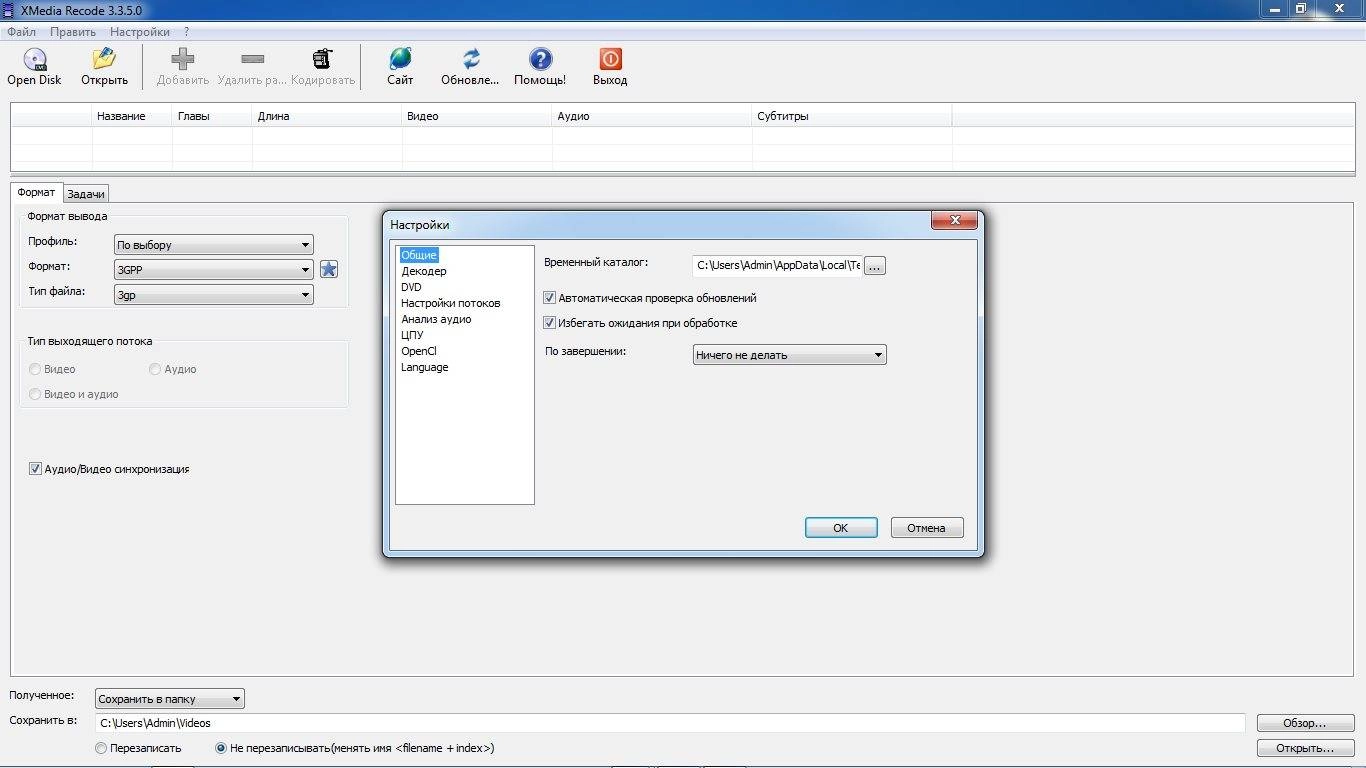This screenshot has height=768, width=1366.
Task: Select Декодер in settings list
Action: [x=424, y=271]
